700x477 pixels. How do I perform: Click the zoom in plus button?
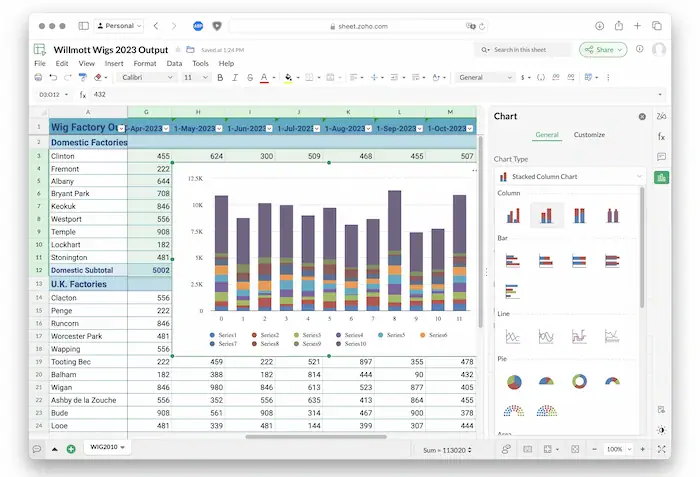pyautogui.click(x=642, y=449)
